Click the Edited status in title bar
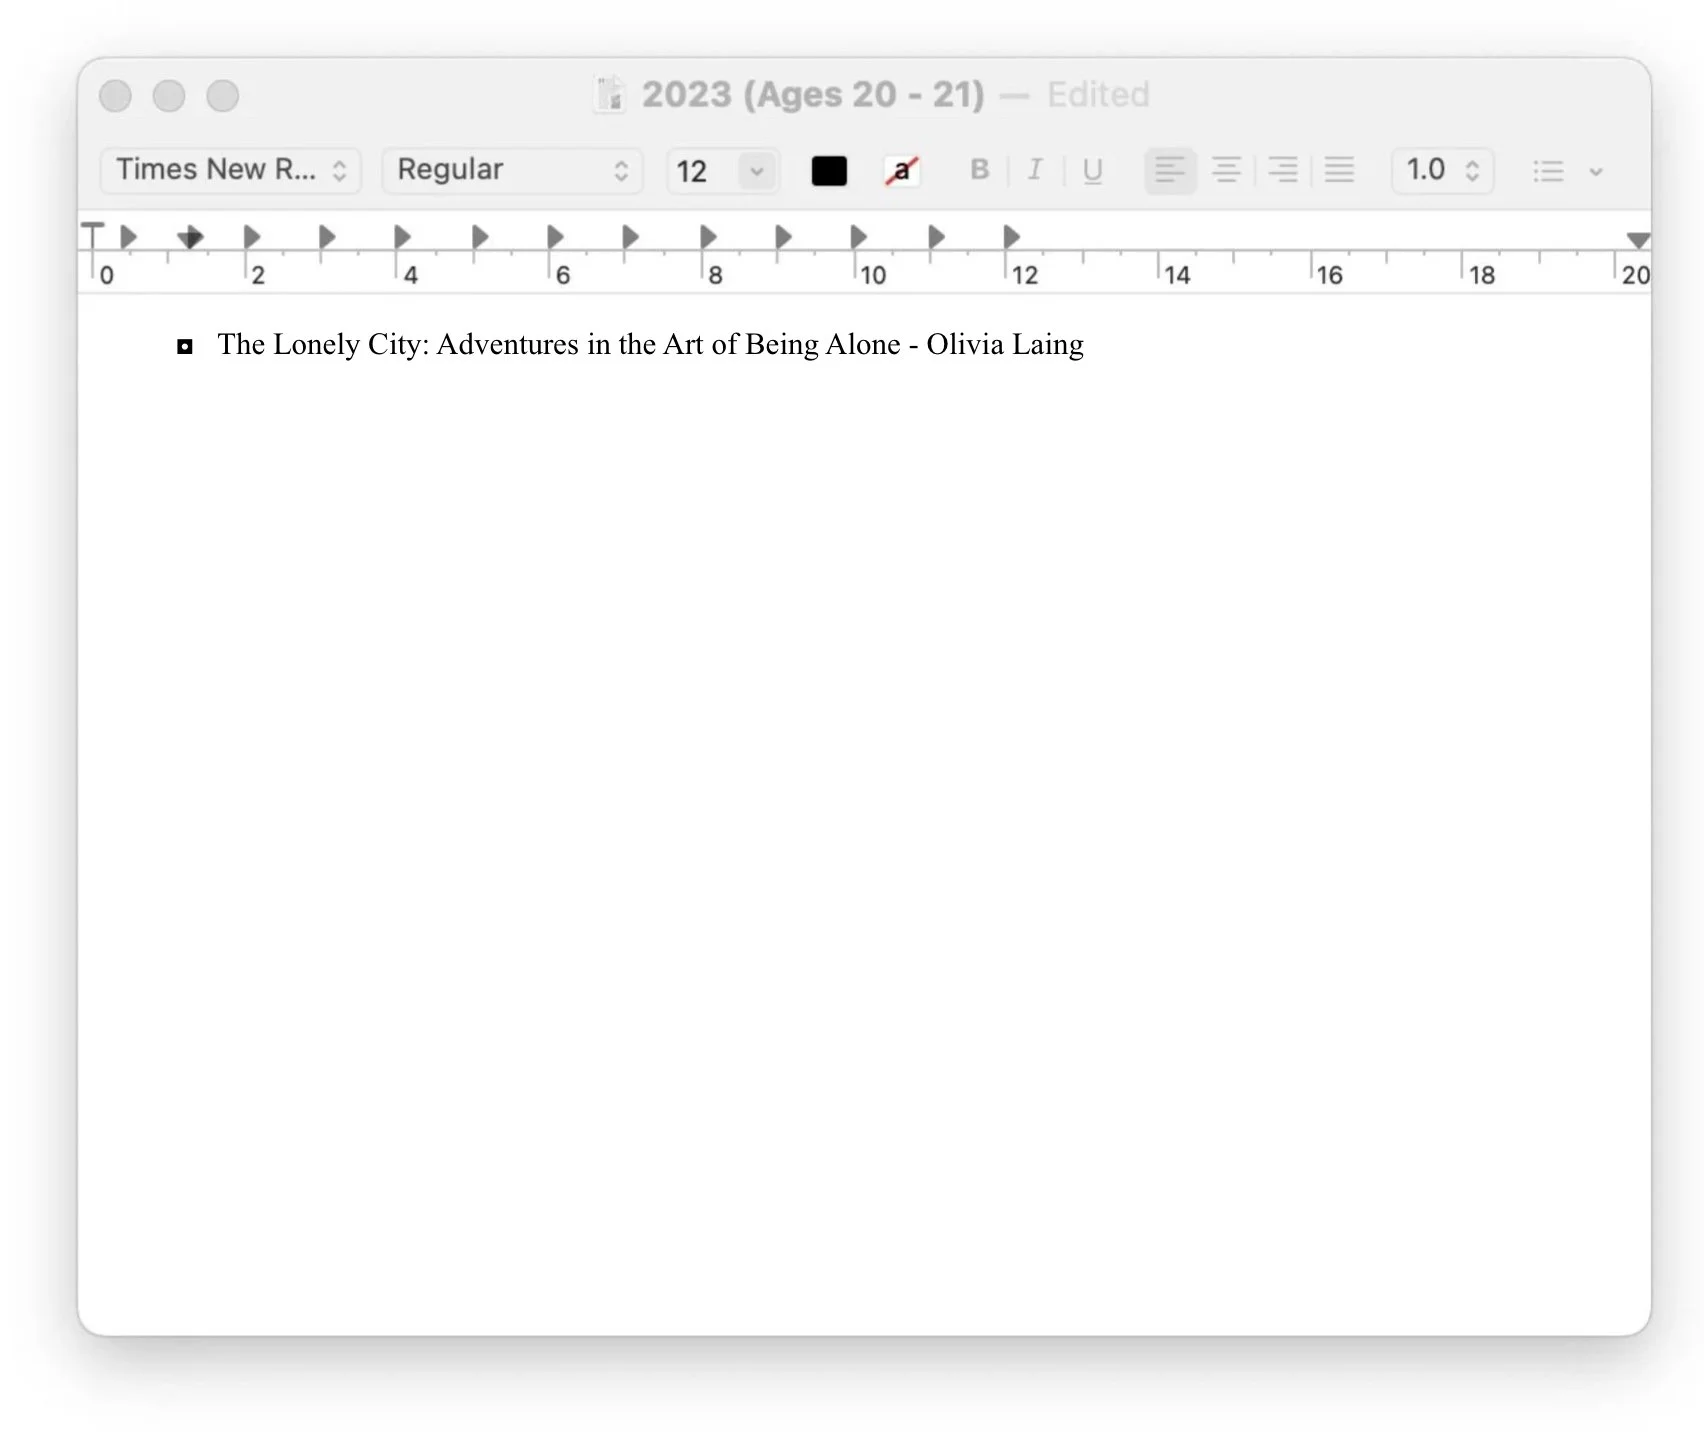1704x1436 pixels. [1098, 95]
